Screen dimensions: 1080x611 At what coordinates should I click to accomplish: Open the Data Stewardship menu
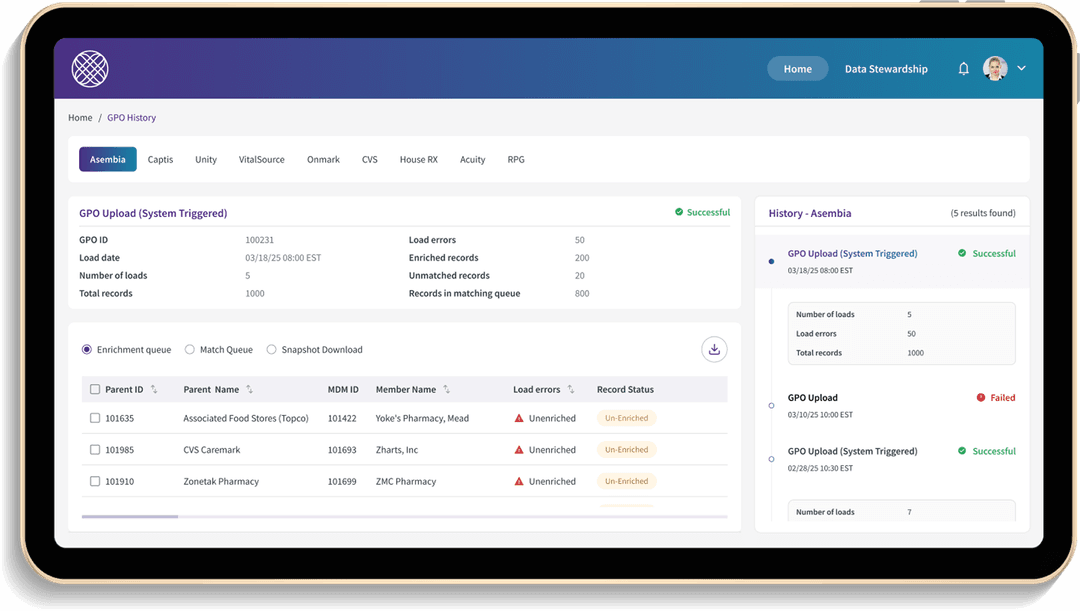[886, 69]
